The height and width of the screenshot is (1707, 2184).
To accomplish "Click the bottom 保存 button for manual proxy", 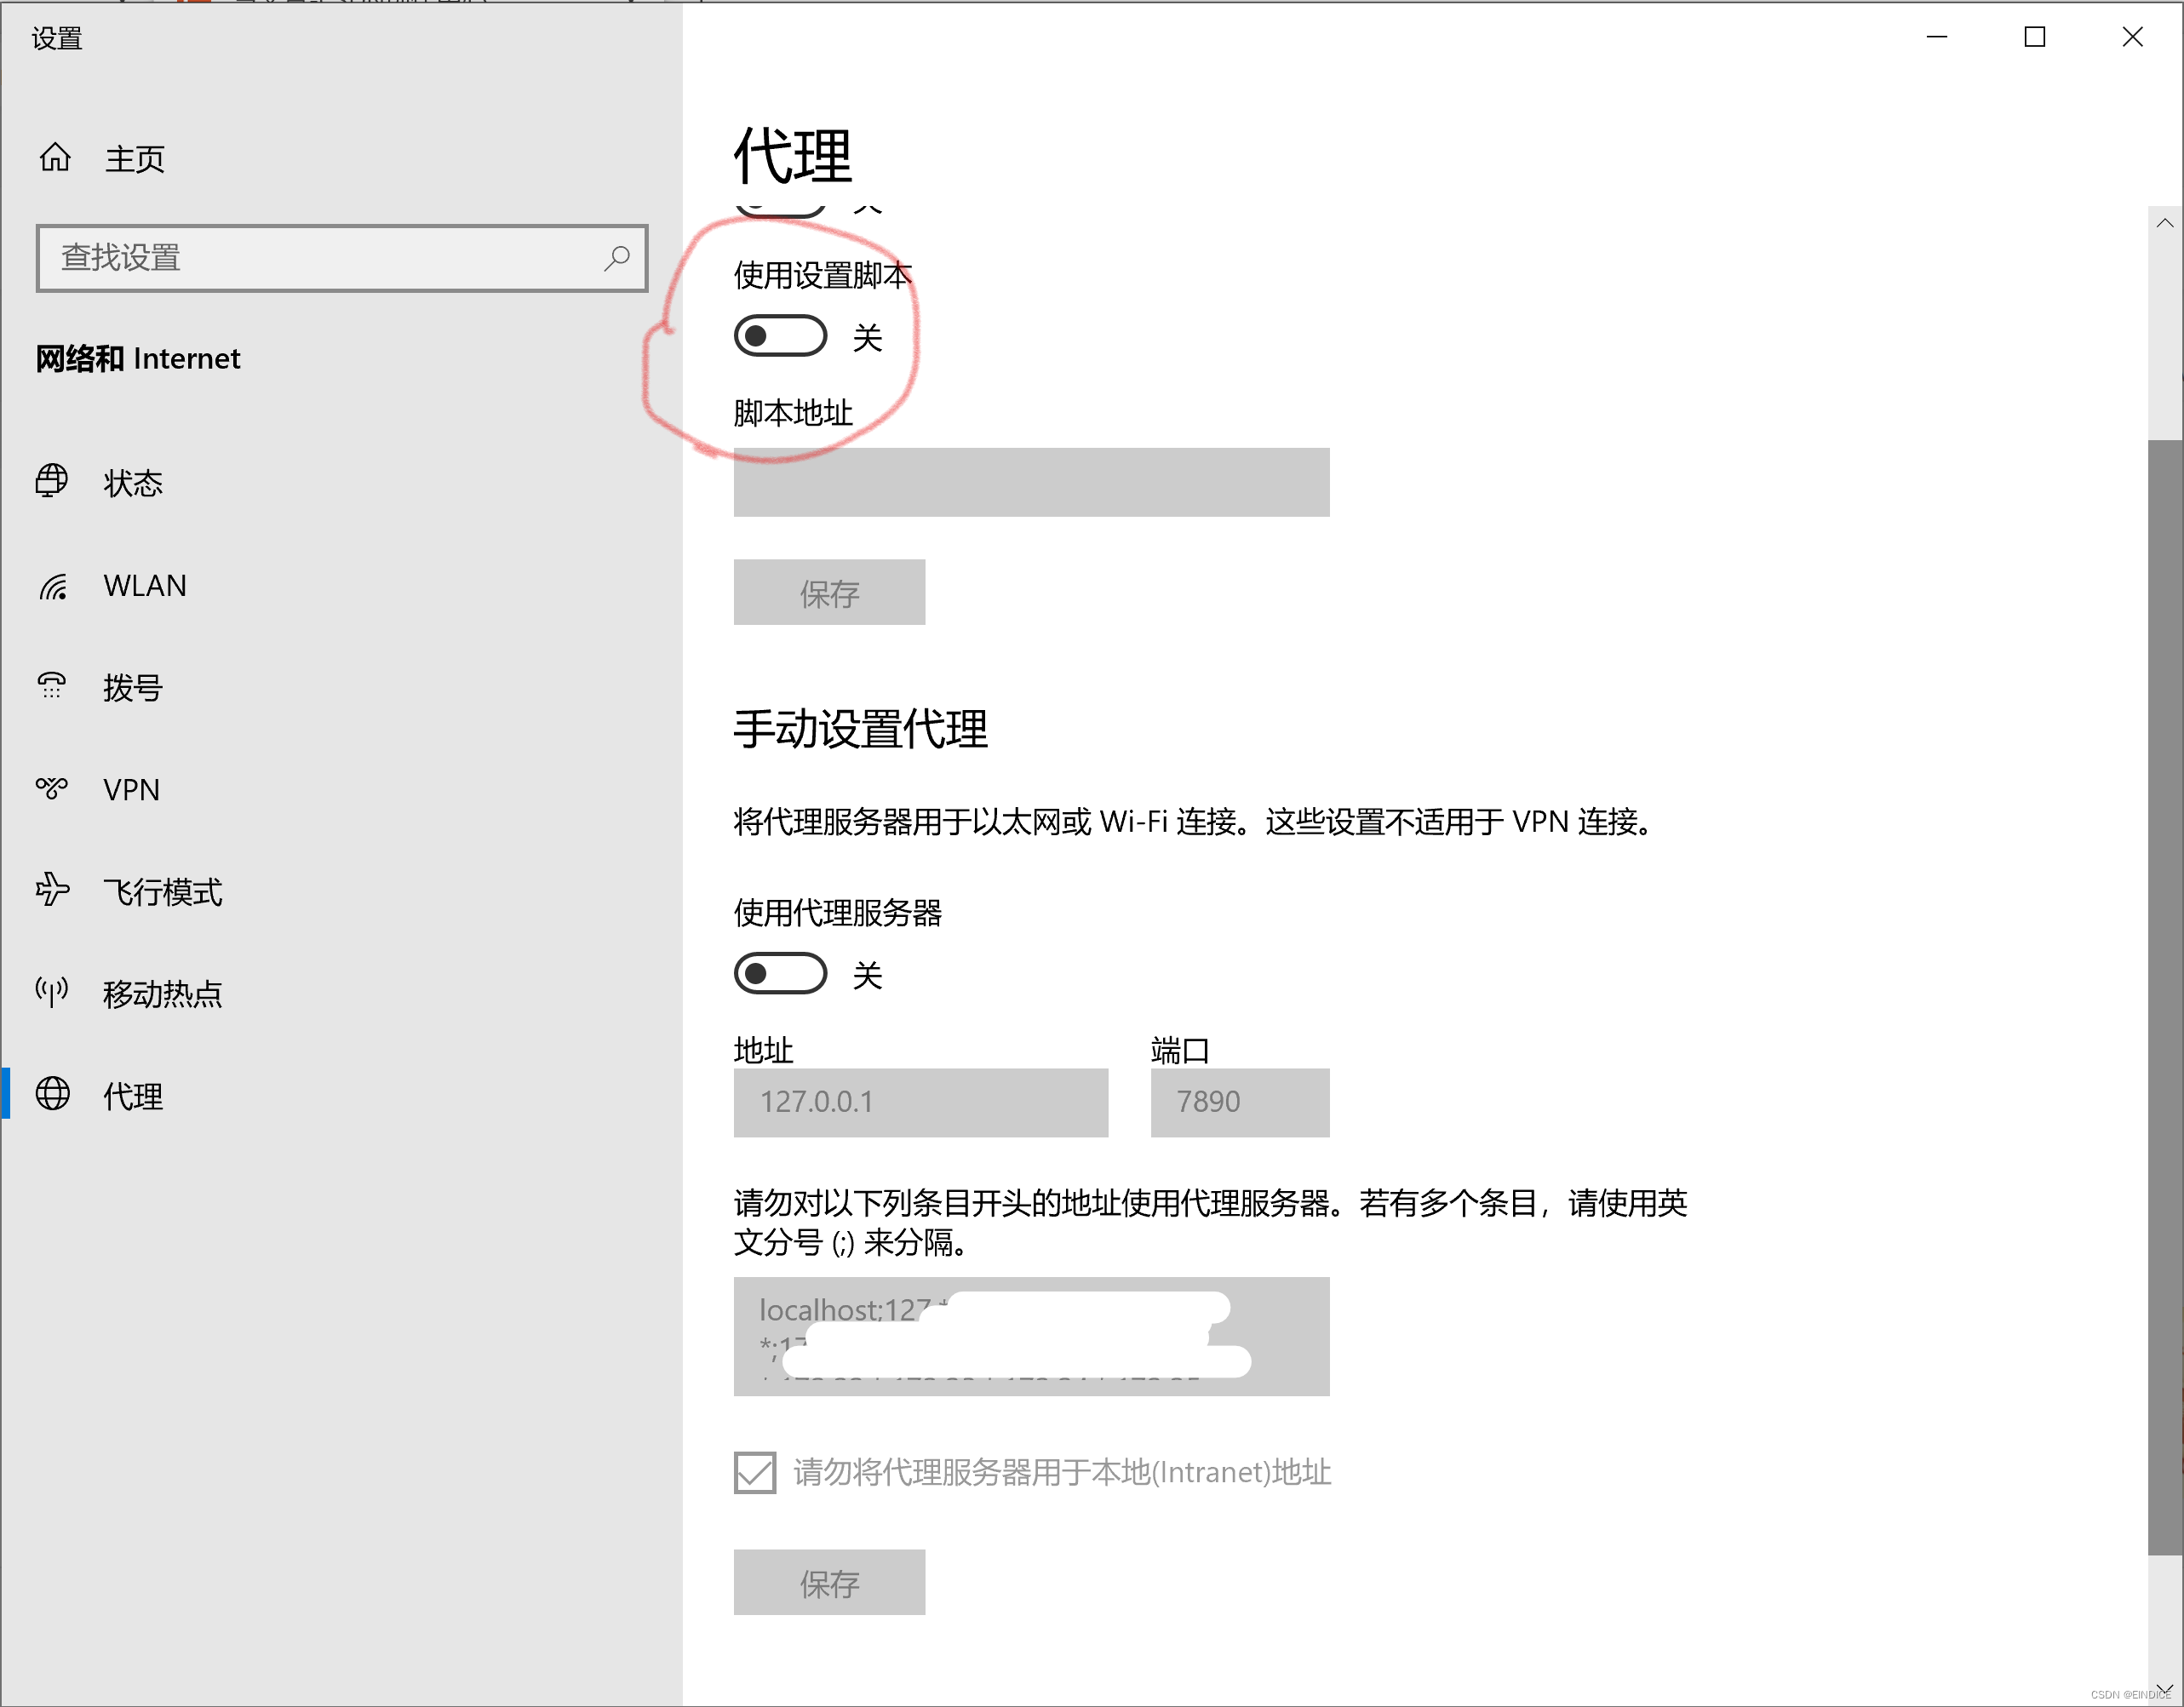I will pos(829,1582).
